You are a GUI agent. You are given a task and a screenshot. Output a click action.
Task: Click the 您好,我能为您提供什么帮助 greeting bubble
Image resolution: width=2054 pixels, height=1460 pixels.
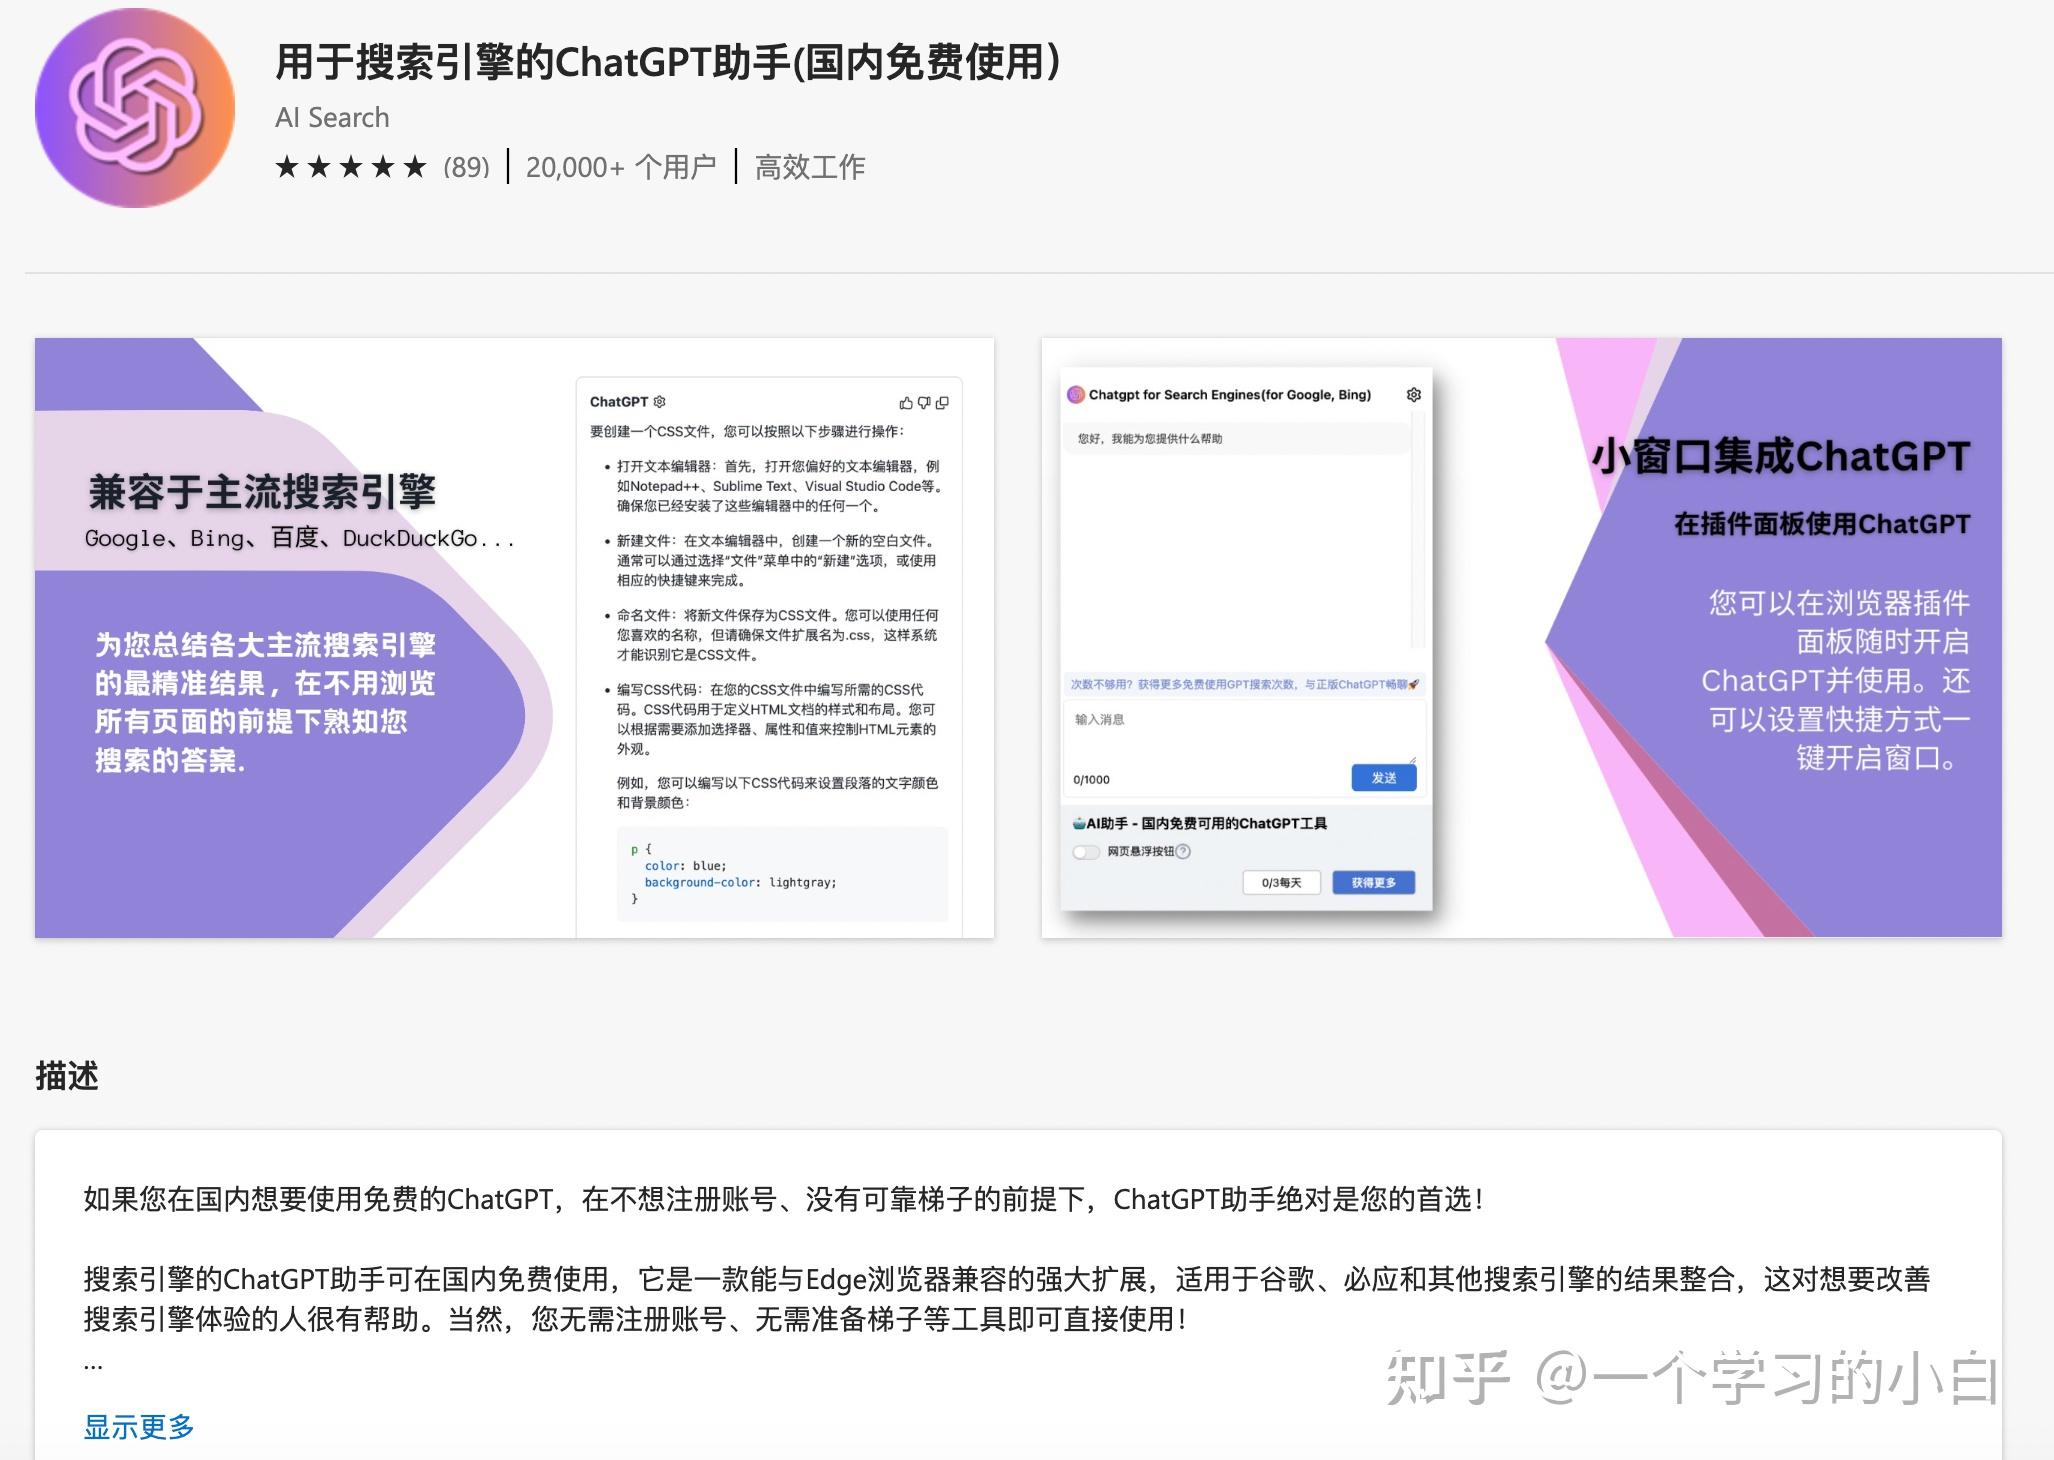tap(1238, 439)
